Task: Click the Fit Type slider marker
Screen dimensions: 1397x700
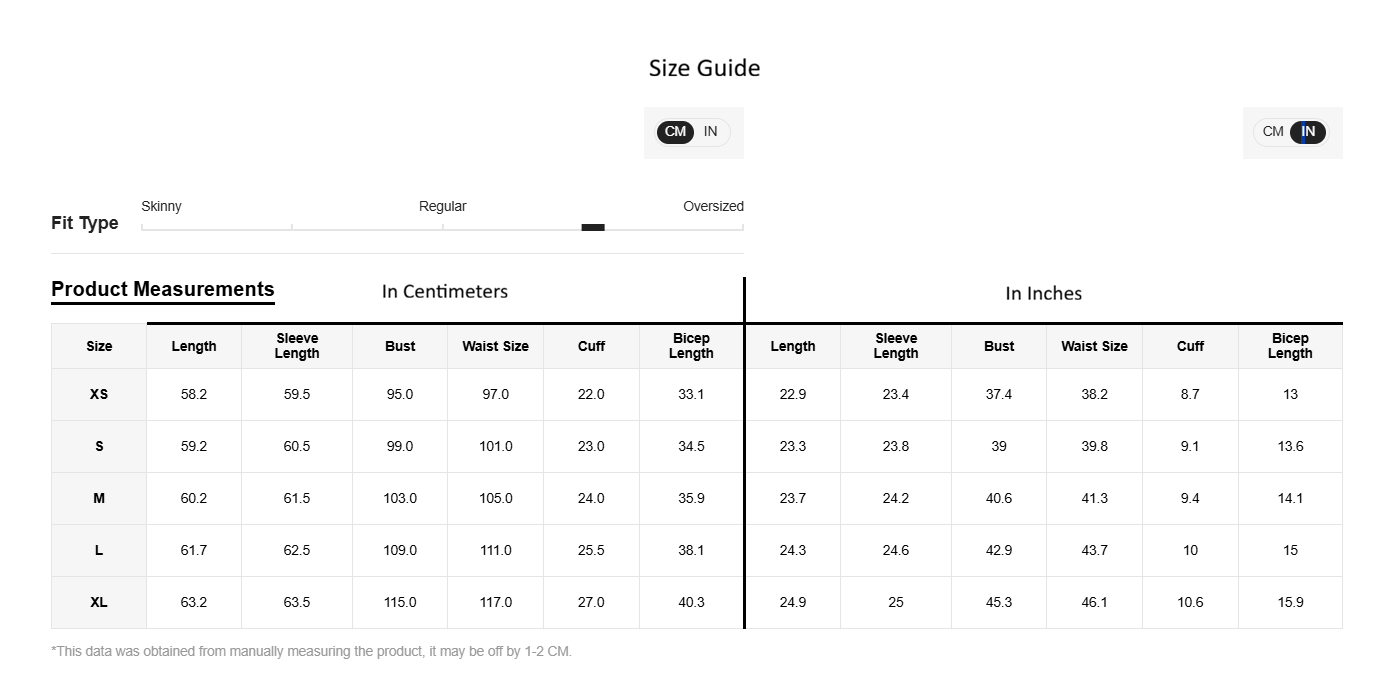Action: click(x=593, y=227)
